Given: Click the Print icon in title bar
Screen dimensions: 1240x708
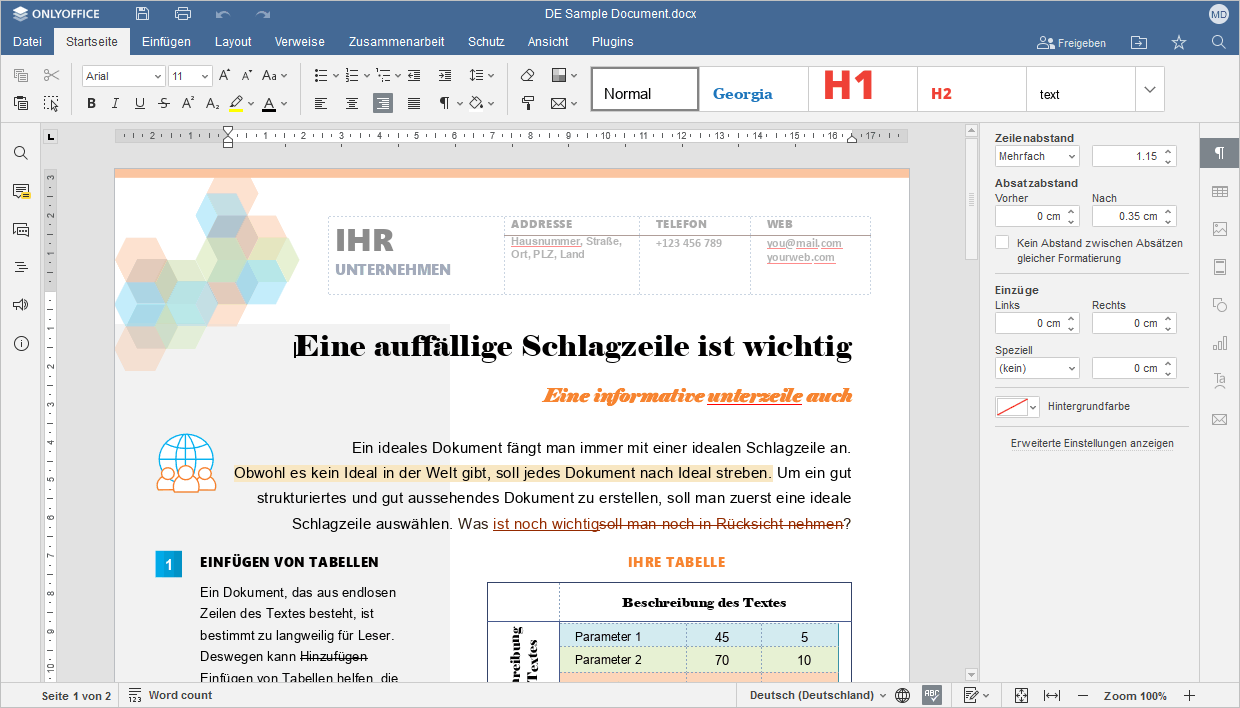Looking at the screenshot, I should (x=183, y=14).
